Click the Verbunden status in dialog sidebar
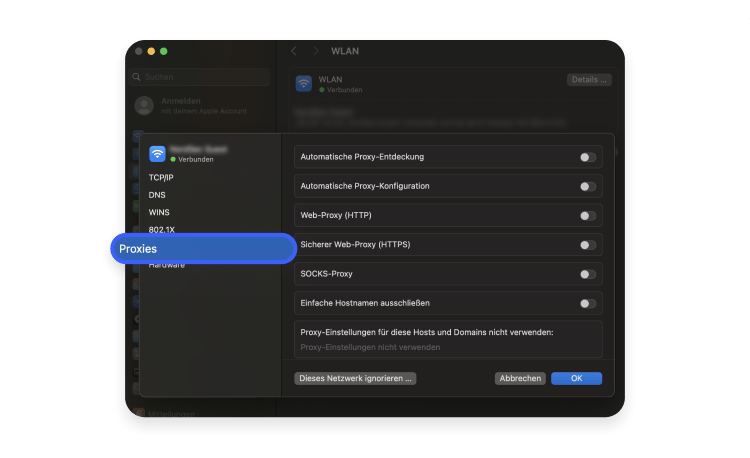 [192, 160]
